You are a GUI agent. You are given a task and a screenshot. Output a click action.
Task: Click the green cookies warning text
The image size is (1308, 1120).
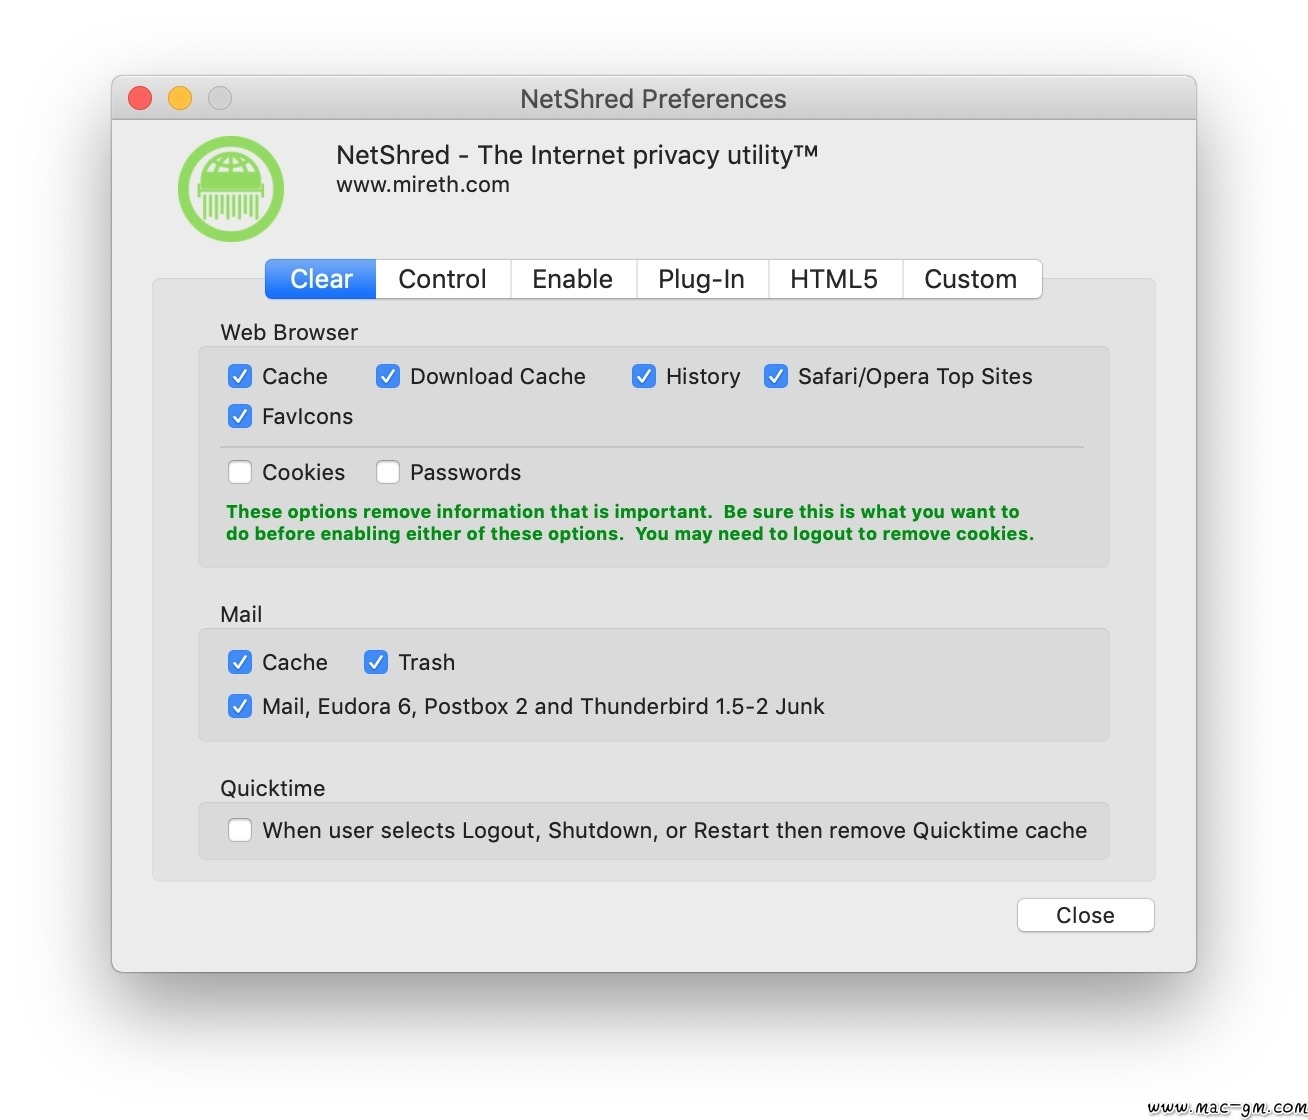630,523
